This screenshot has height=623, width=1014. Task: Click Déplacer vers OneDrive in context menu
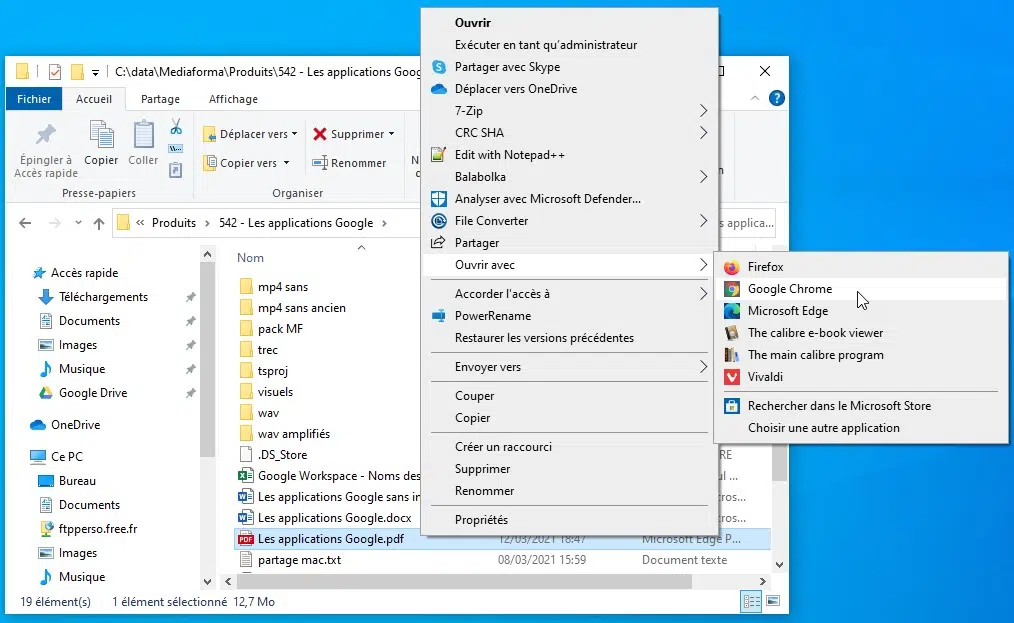pyautogui.click(x=515, y=89)
